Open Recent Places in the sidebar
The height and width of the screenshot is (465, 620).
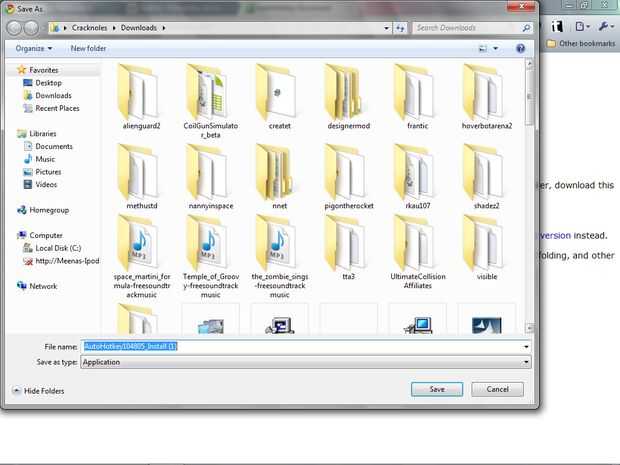pos(51,108)
